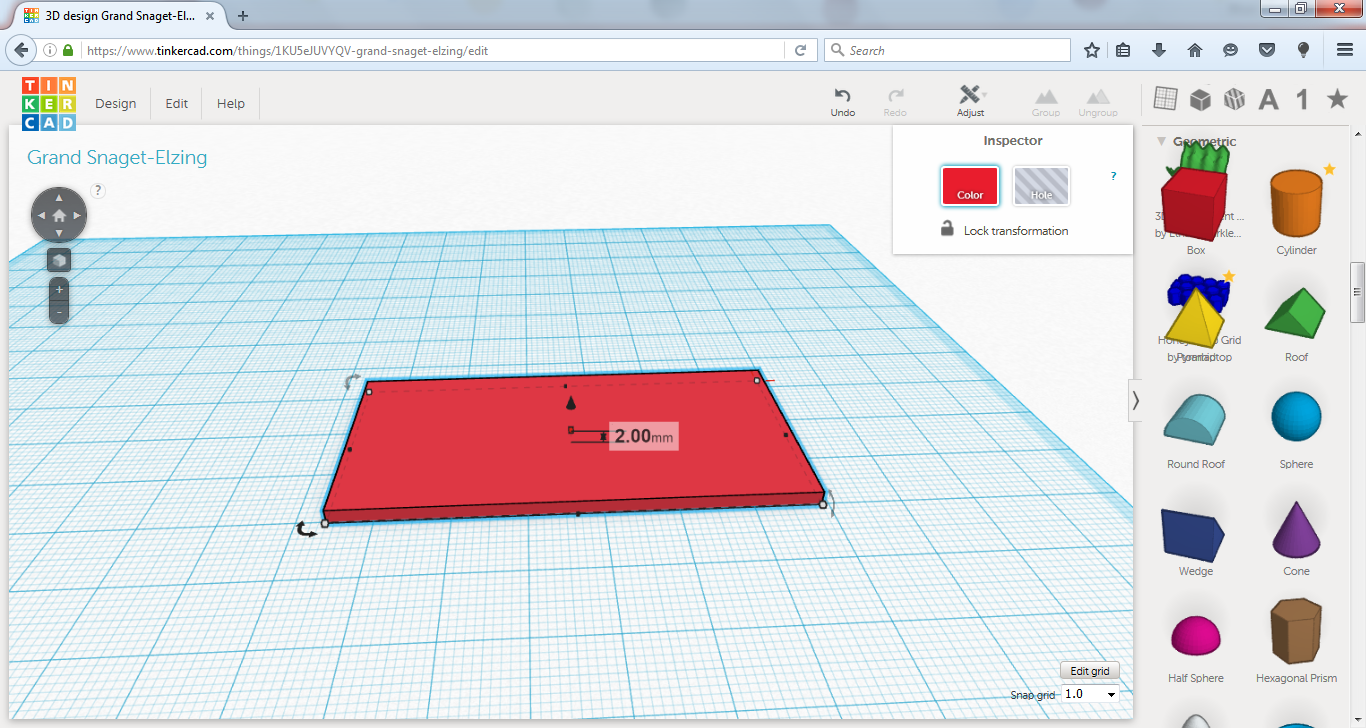The height and width of the screenshot is (728, 1366).
Task: Open the letters category icon A
Action: coord(1268,99)
